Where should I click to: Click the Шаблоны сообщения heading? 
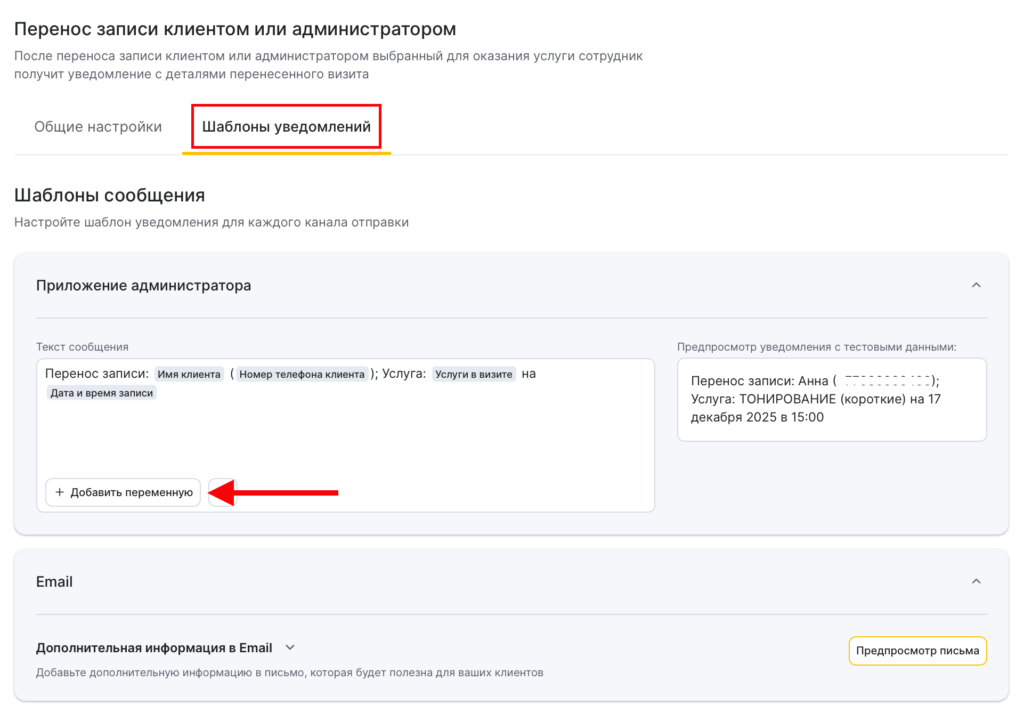coord(109,195)
